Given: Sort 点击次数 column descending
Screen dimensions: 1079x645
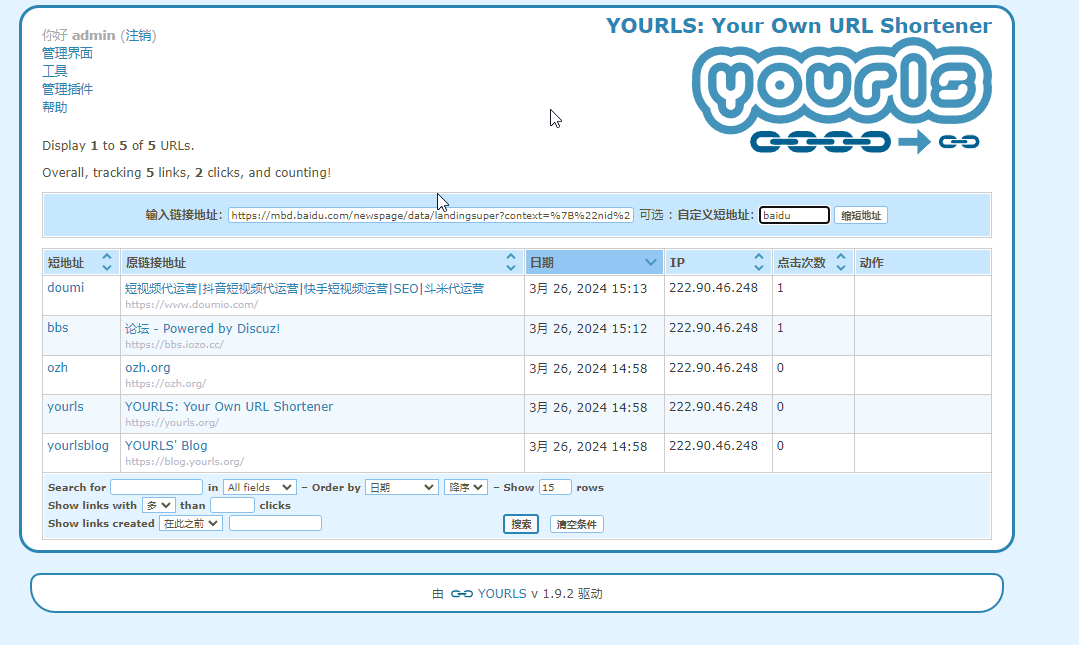Looking at the screenshot, I should pyautogui.click(x=840, y=266).
